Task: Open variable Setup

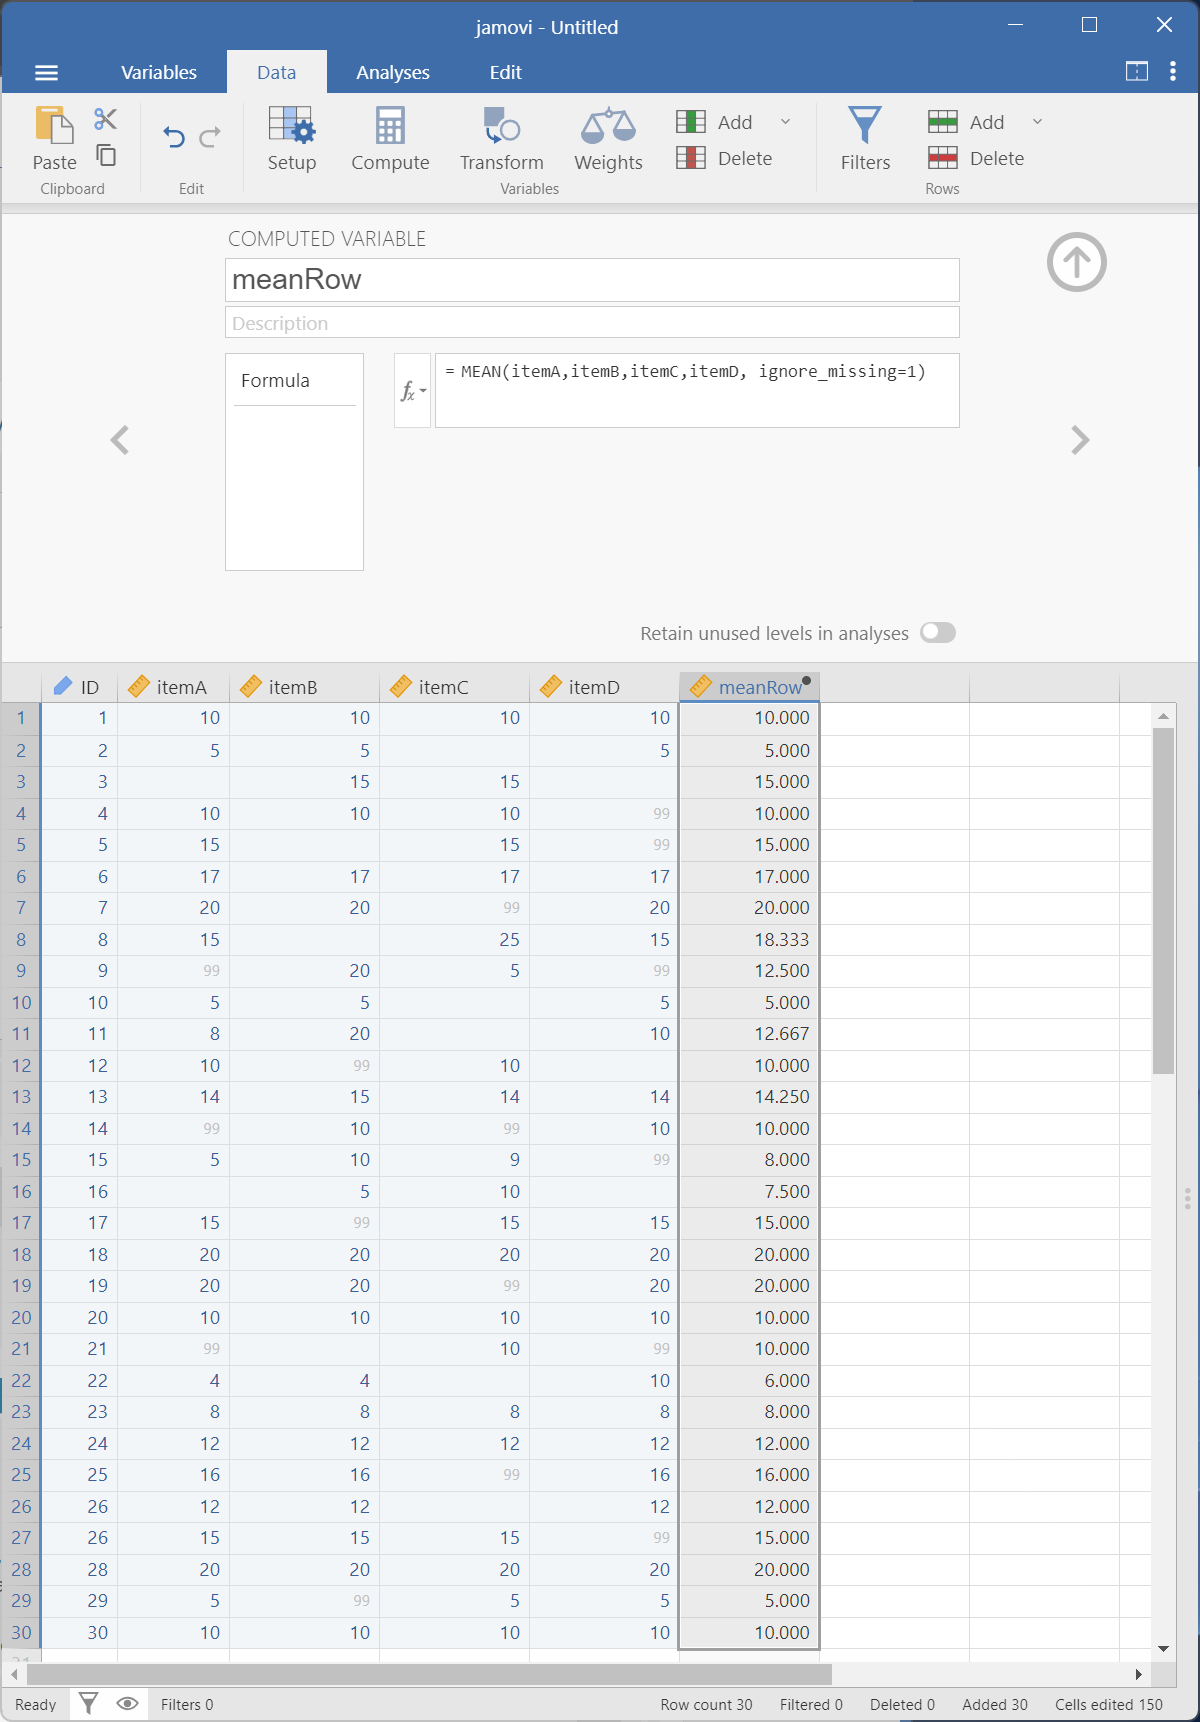Action: (x=291, y=139)
